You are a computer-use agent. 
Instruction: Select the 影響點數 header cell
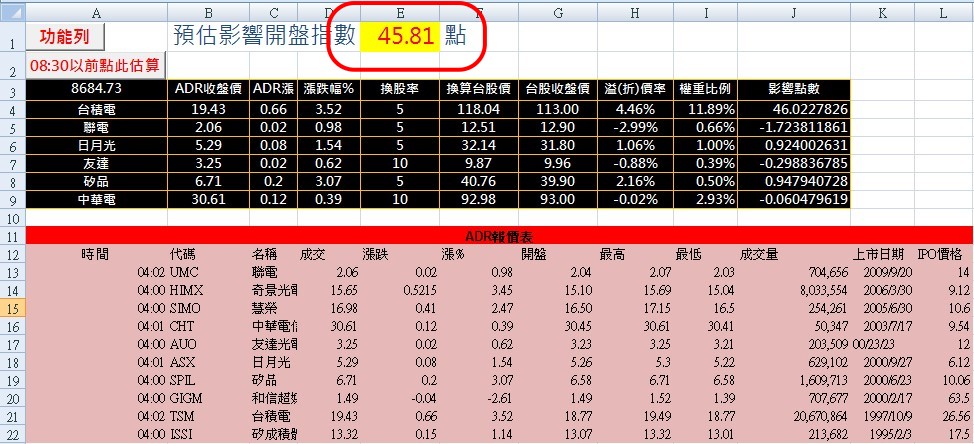[793, 89]
